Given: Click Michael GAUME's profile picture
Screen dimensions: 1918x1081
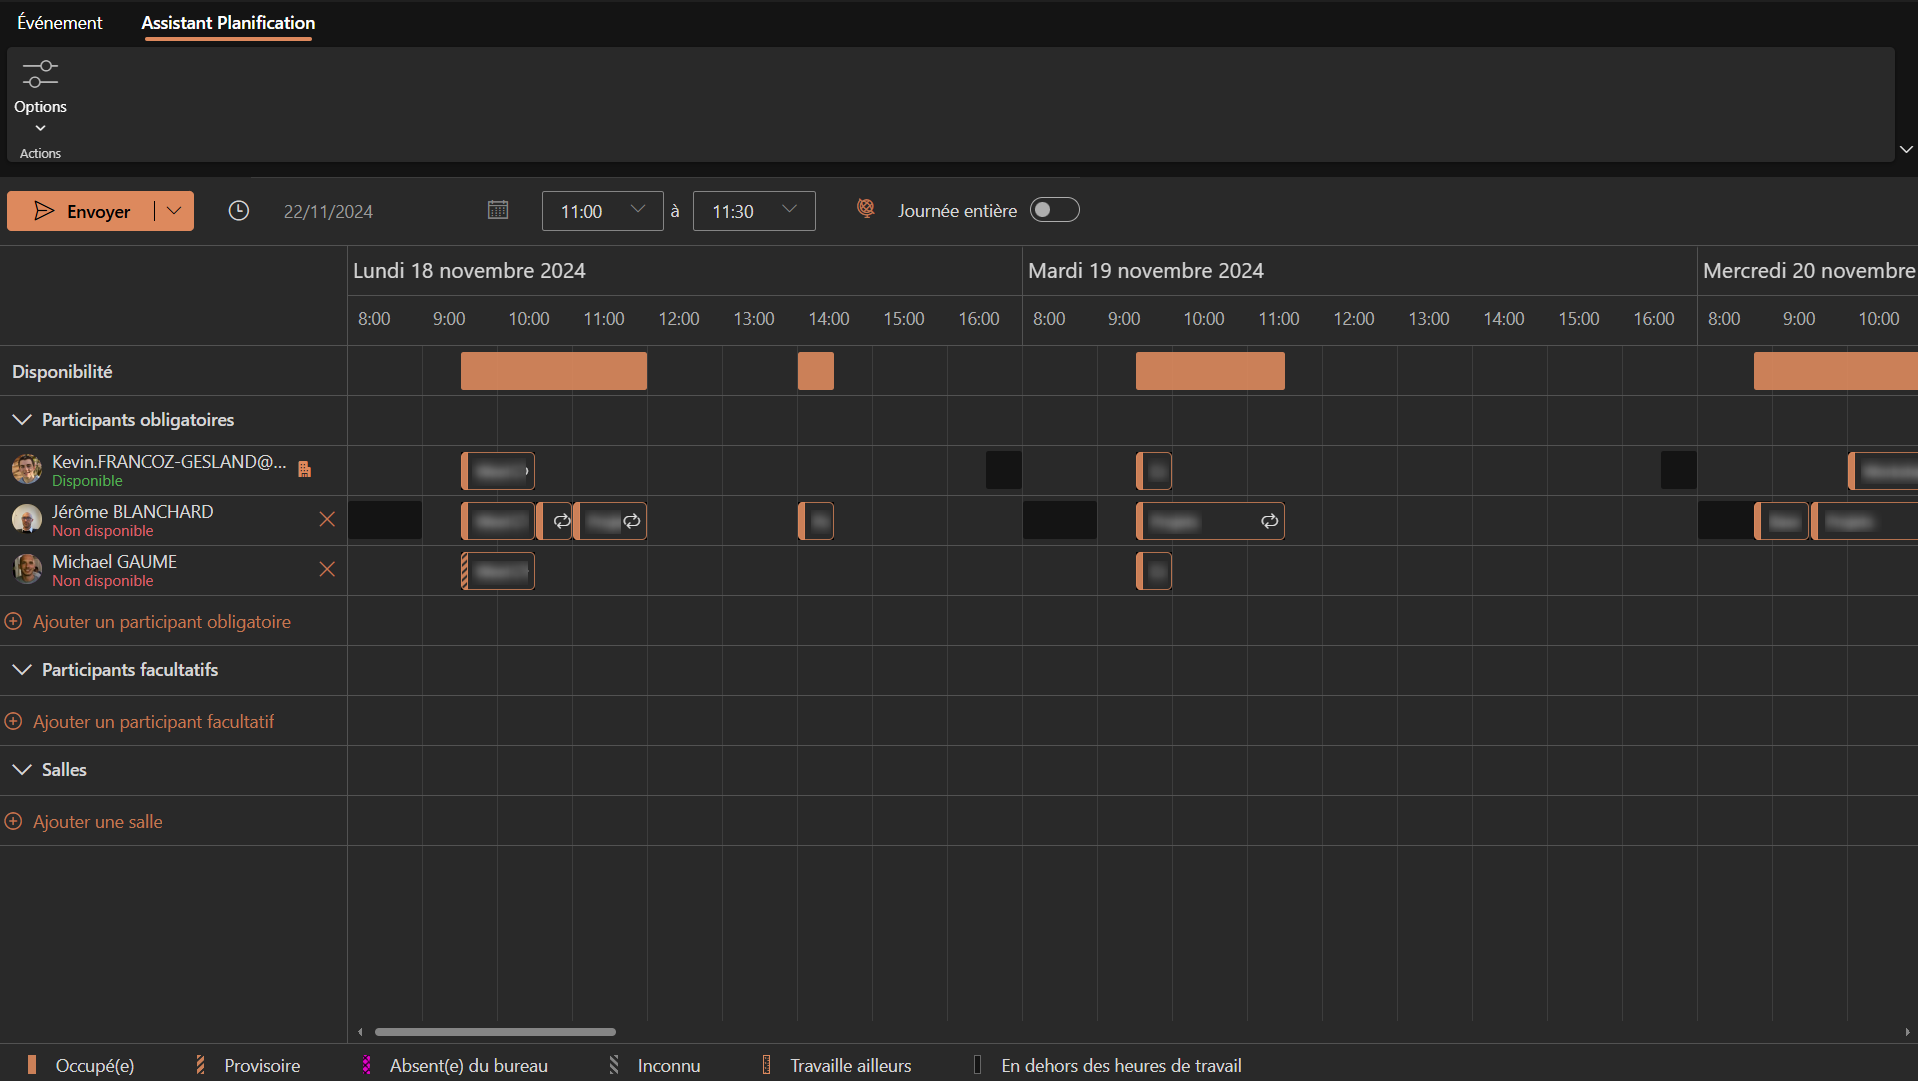Looking at the screenshot, I should (27, 569).
